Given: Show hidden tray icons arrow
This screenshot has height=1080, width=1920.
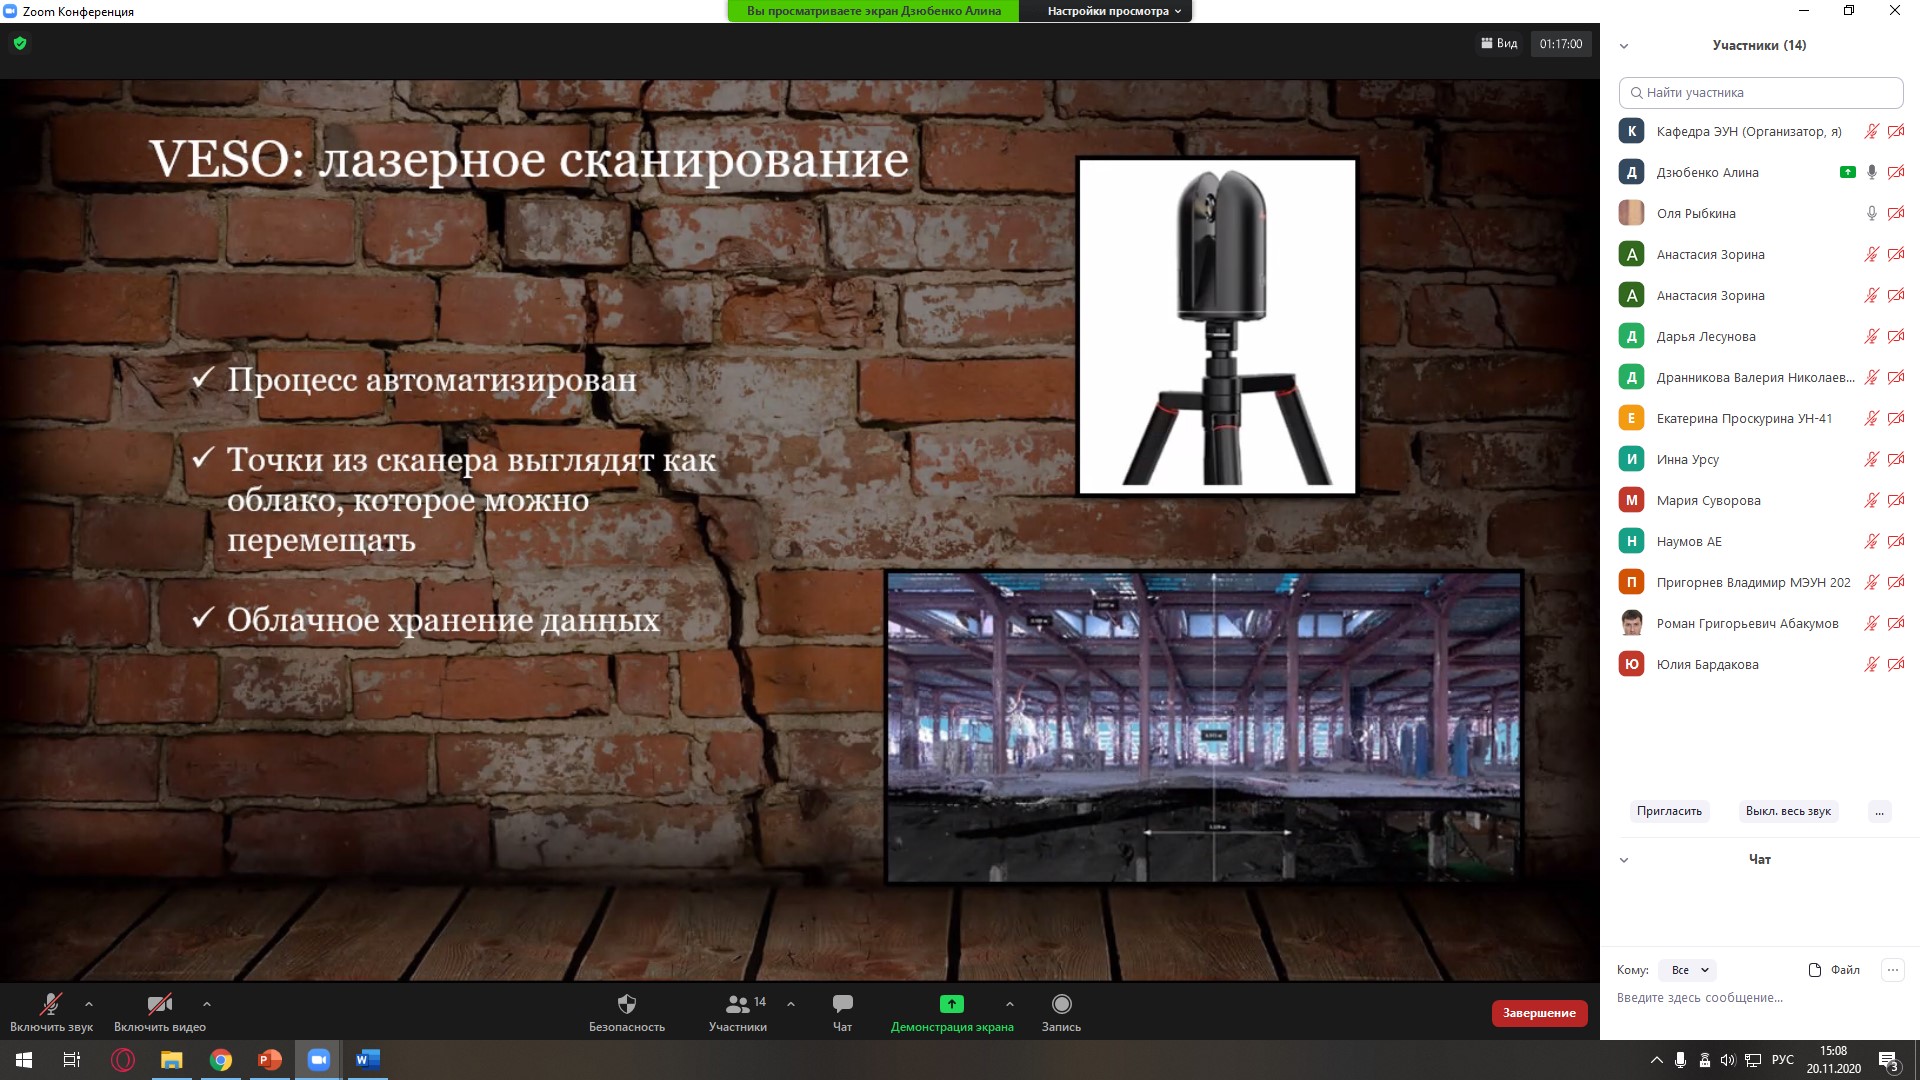Looking at the screenshot, I should 1656,1060.
